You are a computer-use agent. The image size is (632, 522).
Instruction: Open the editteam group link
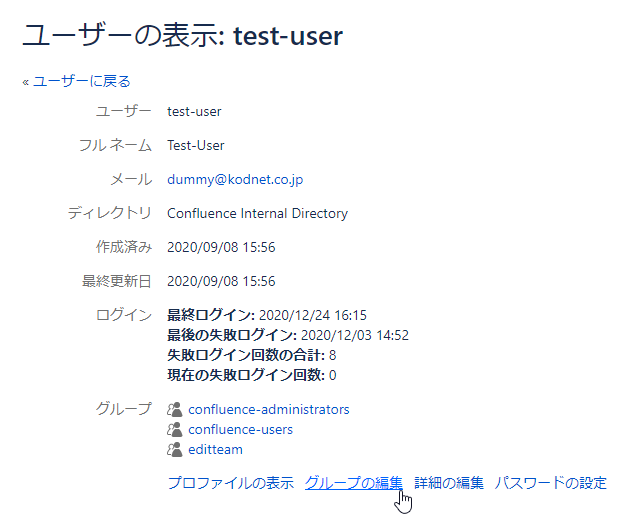tap(215, 449)
